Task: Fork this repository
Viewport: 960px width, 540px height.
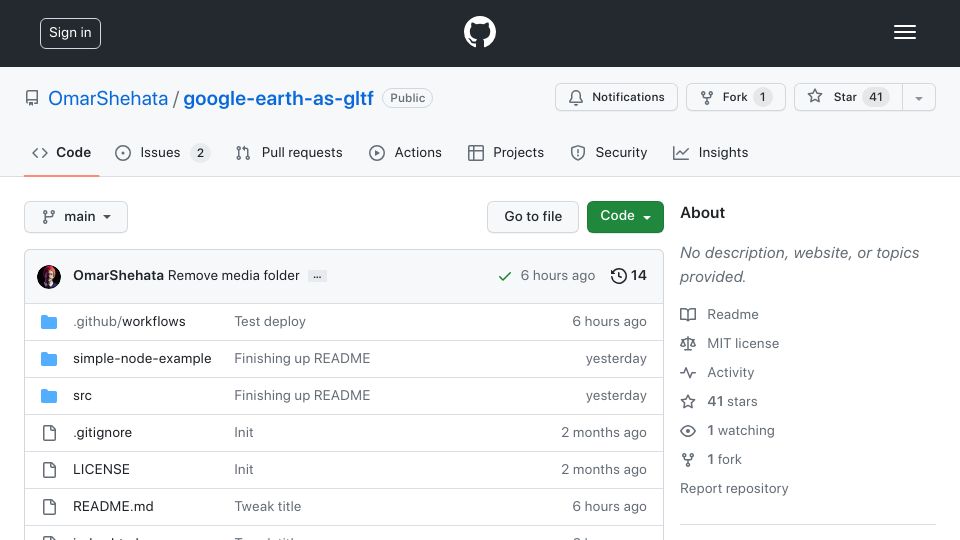Action: [x=735, y=97]
